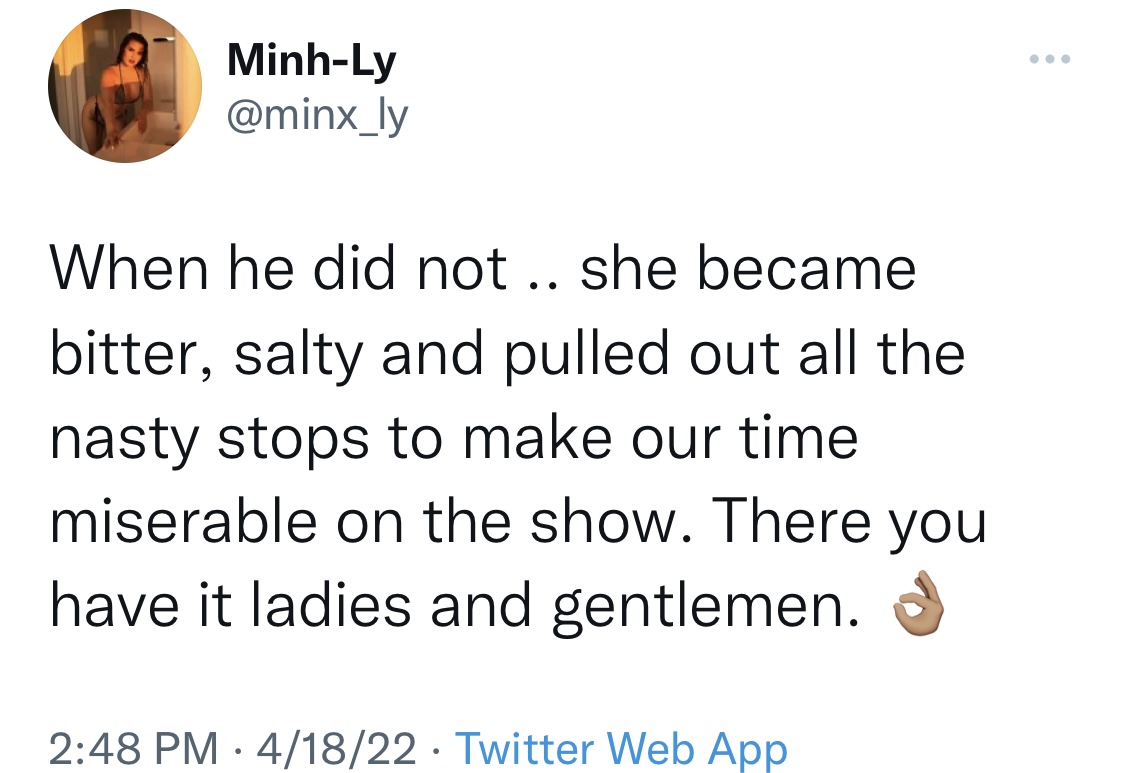Click the 2:48 PM timestamp
The height and width of the screenshot is (773, 1125).
(134, 749)
